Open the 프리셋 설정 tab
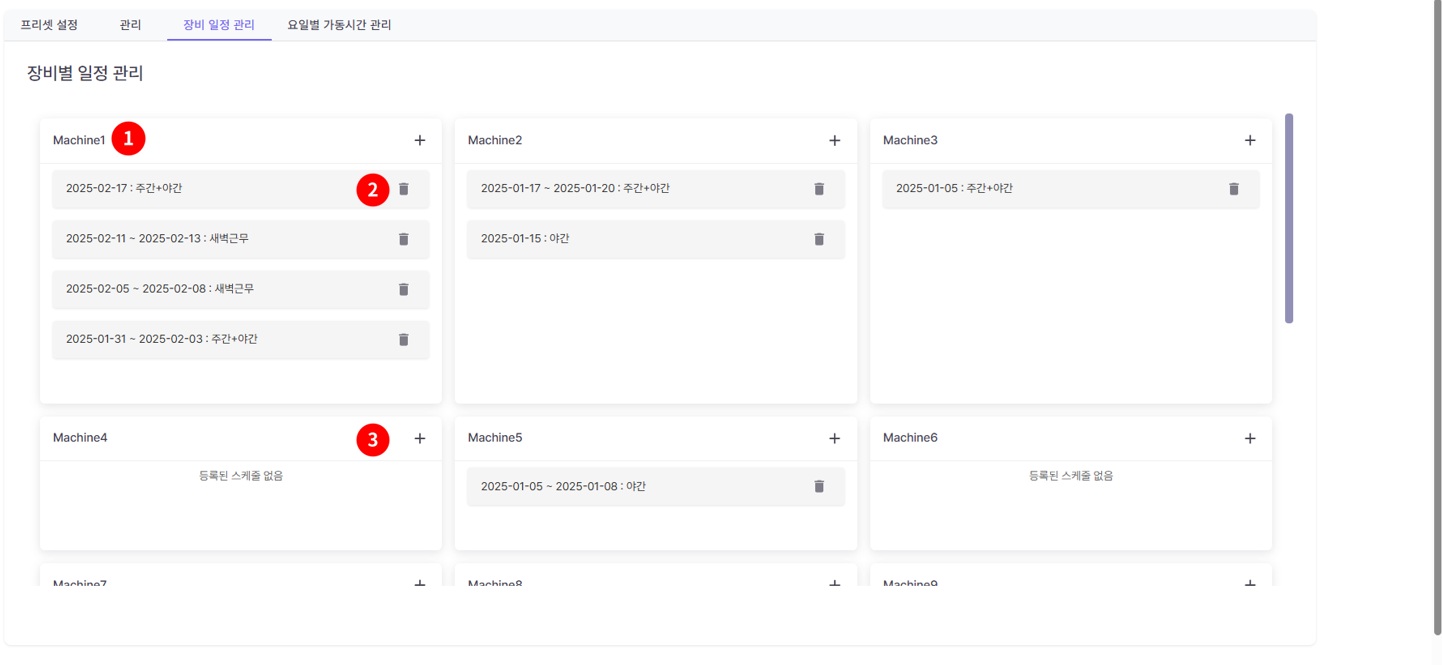 (x=49, y=25)
